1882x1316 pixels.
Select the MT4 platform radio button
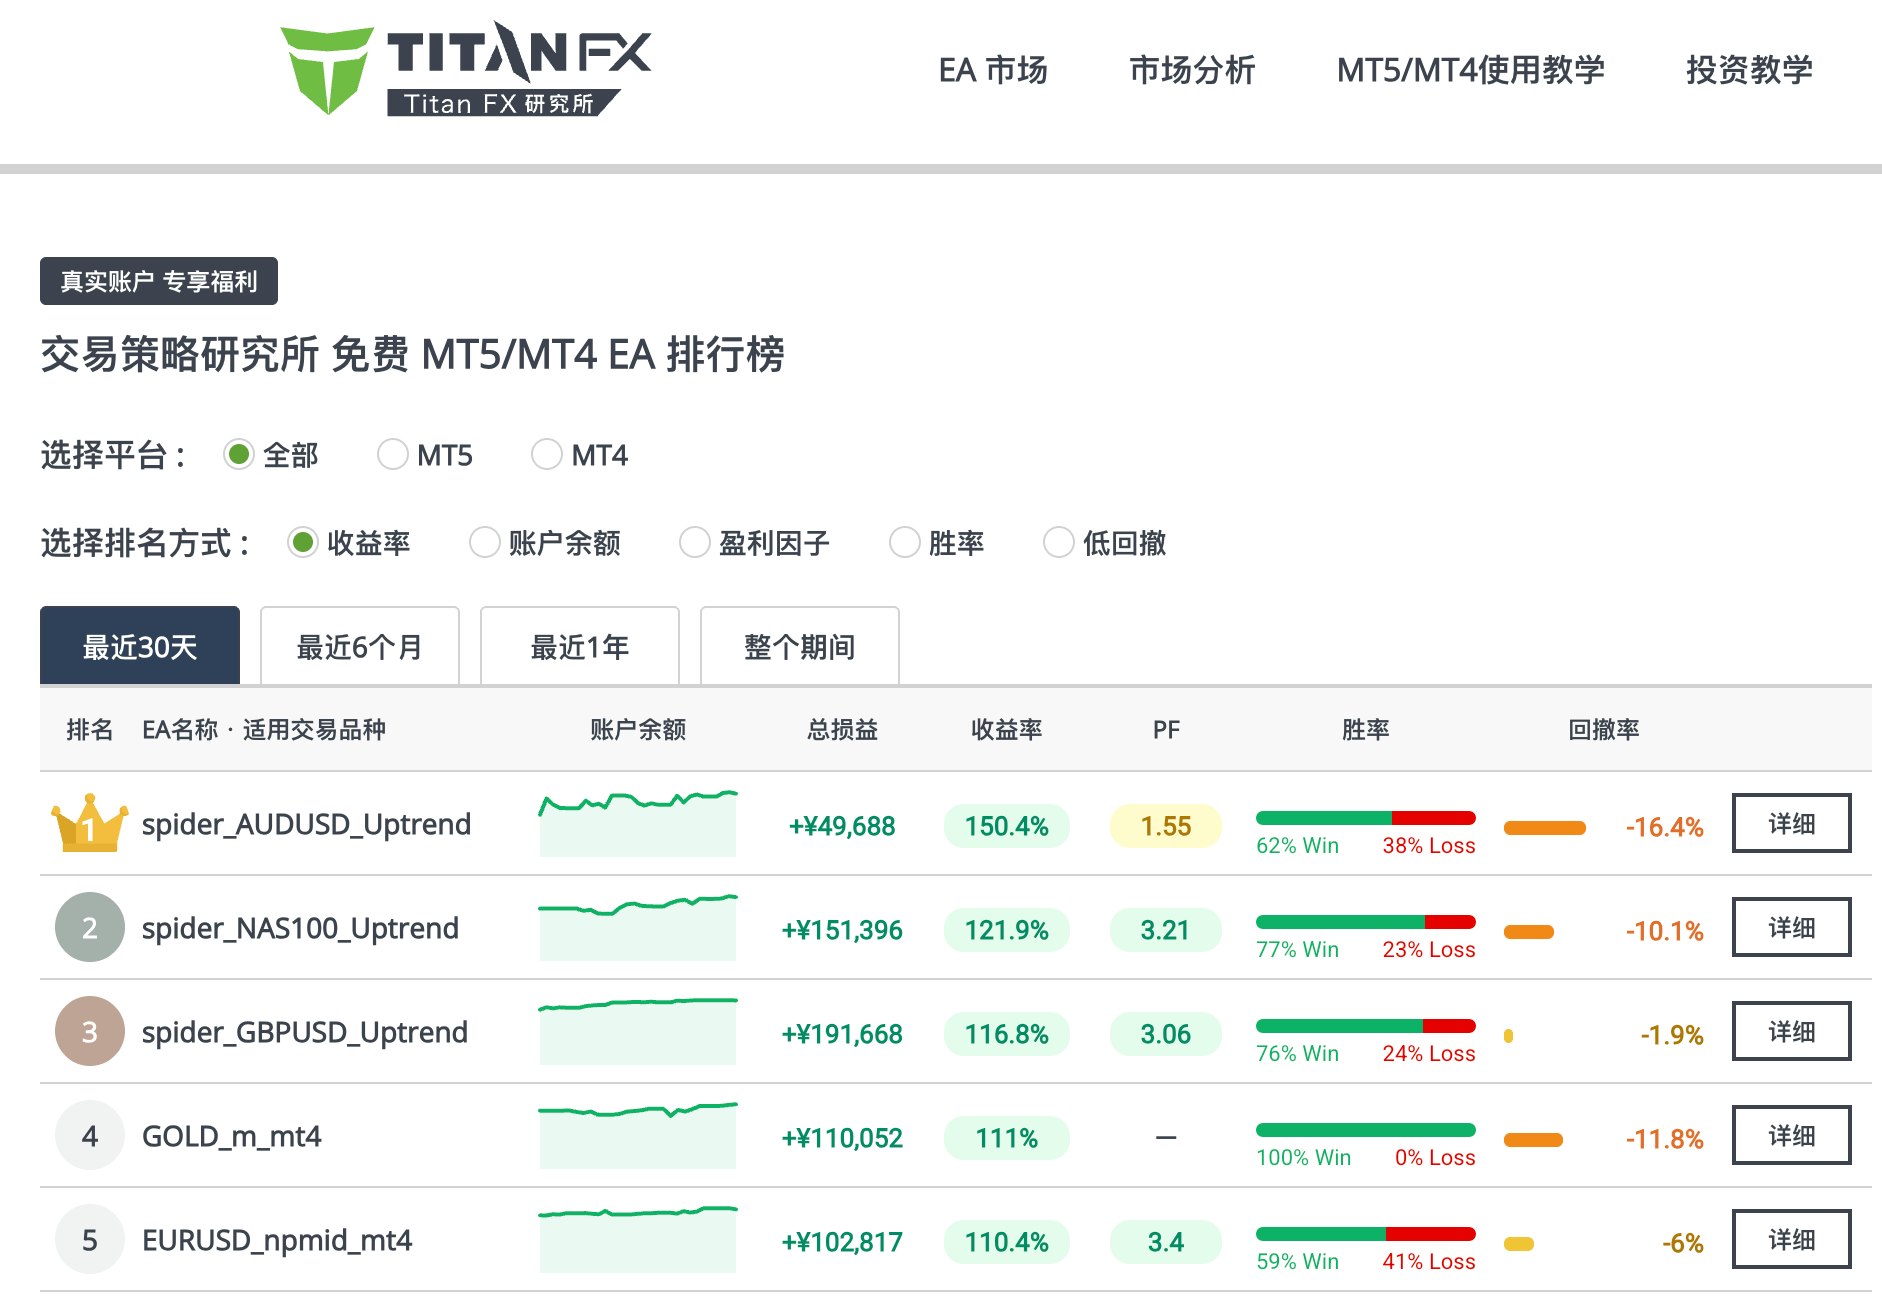pyautogui.click(x=547, y=455)
